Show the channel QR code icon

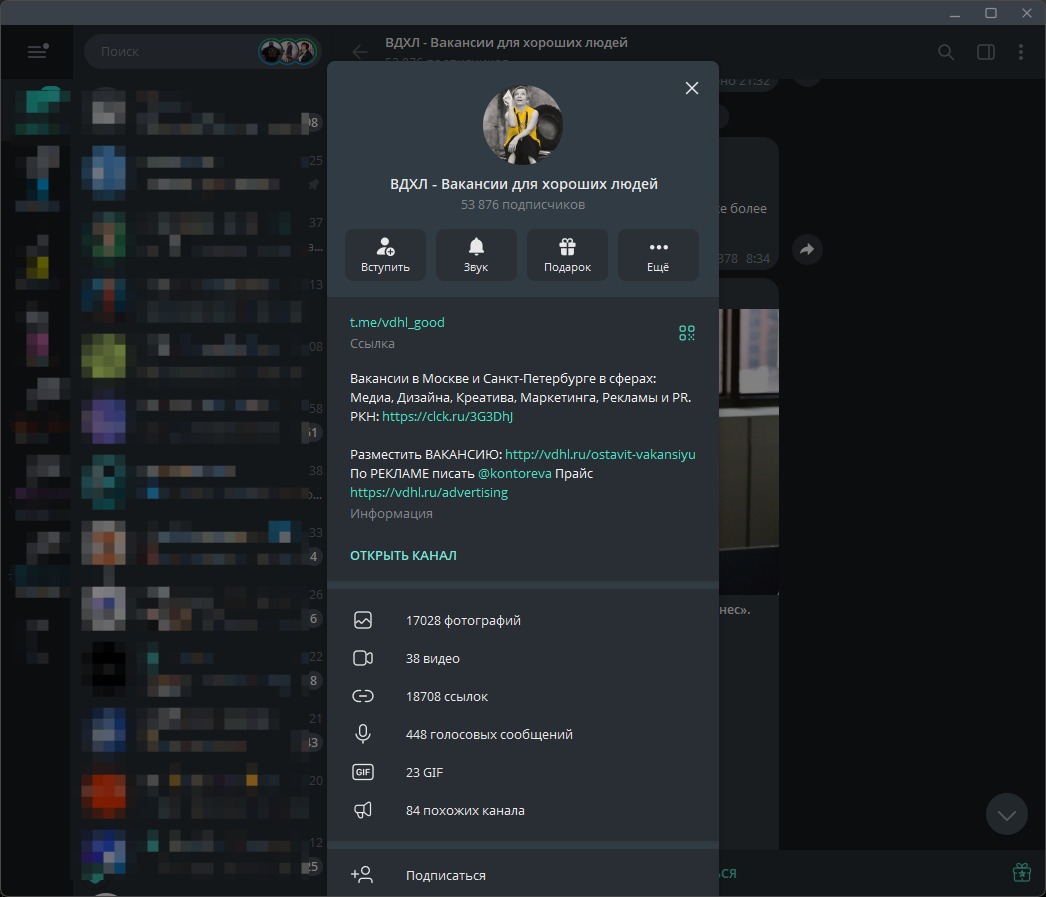pyautogui.click(x=686, y=333)
